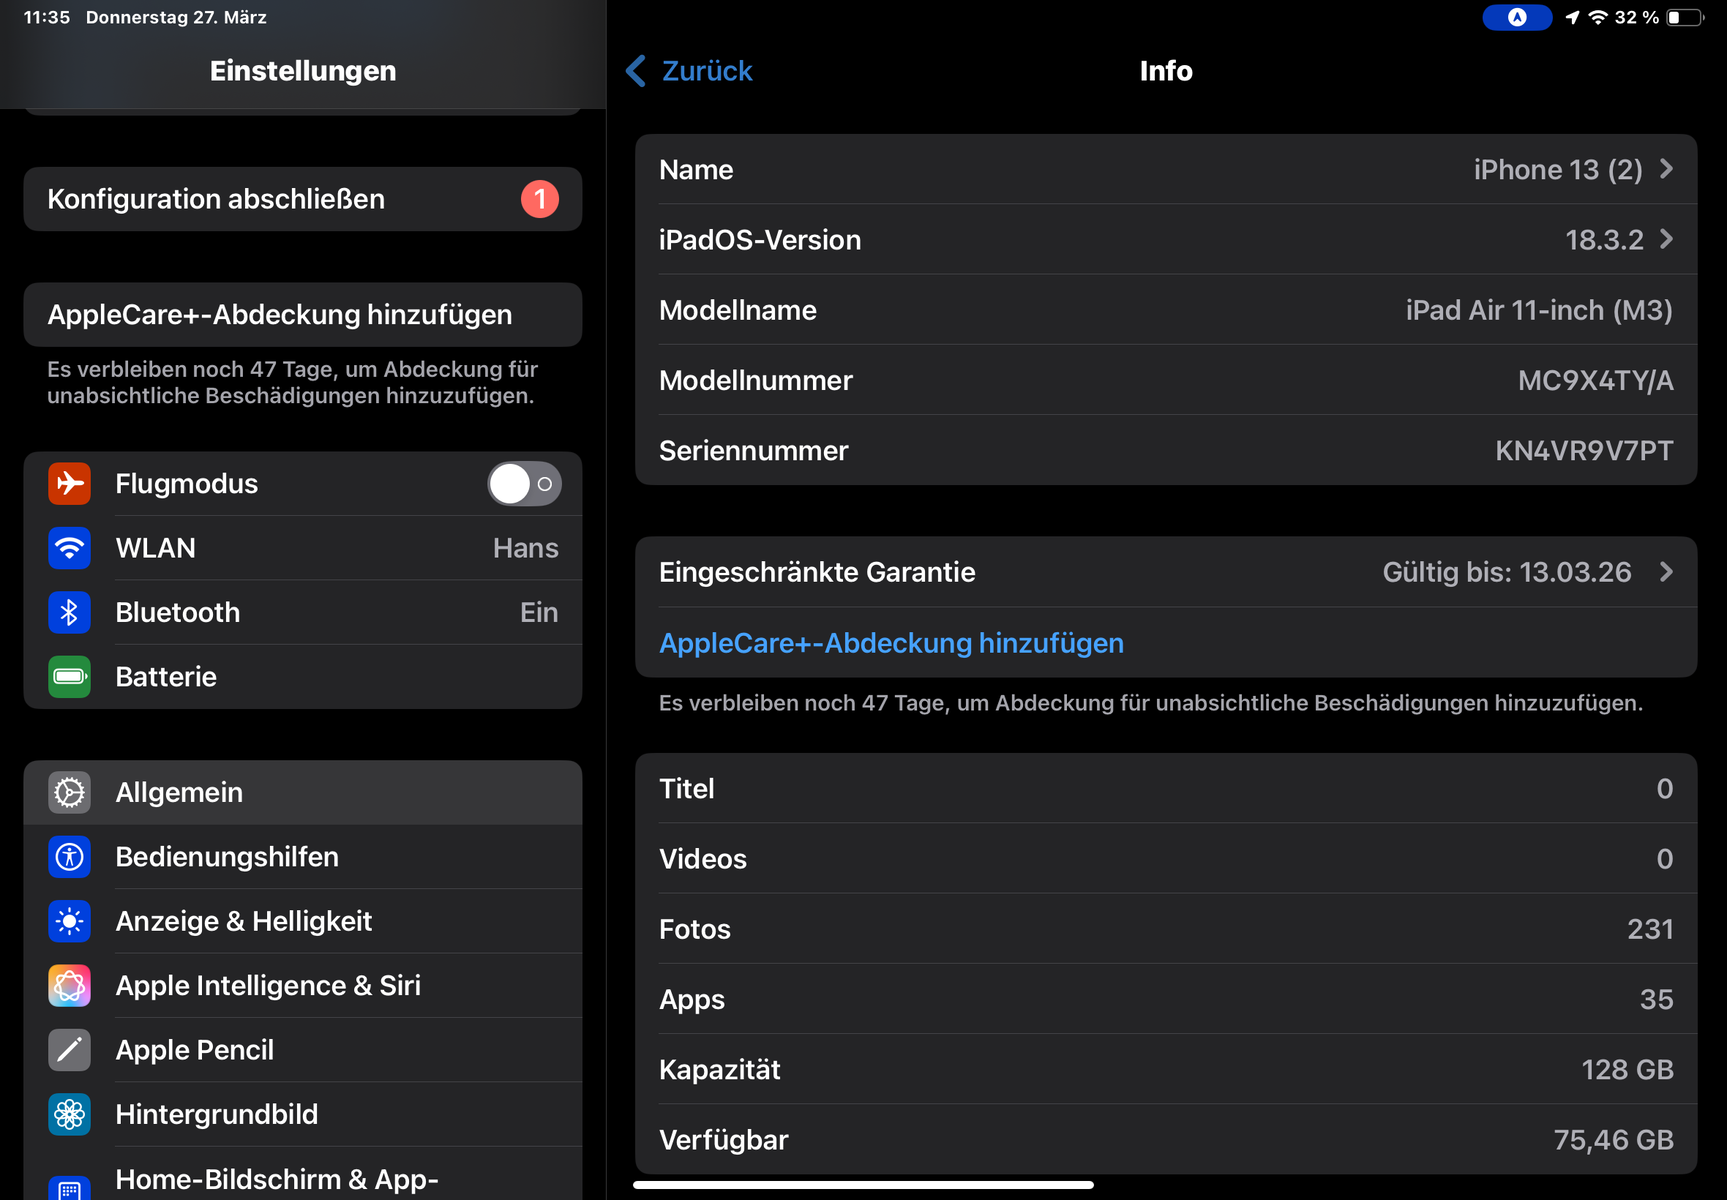Viewport: 1727px width, 1200px height.
Task: Tap the Allgemein gear icon
Action: point(70,793)
